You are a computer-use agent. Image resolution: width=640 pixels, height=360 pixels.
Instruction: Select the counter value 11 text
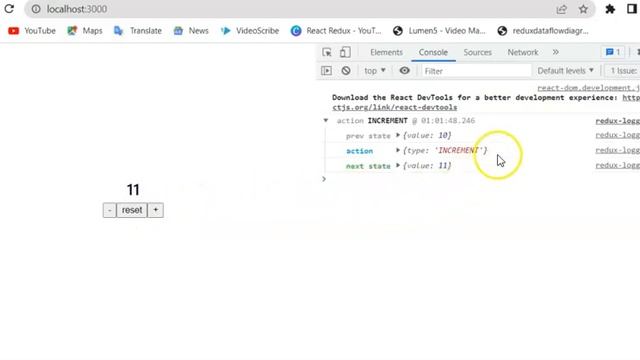pyautogui.click(x=133, y=190)
